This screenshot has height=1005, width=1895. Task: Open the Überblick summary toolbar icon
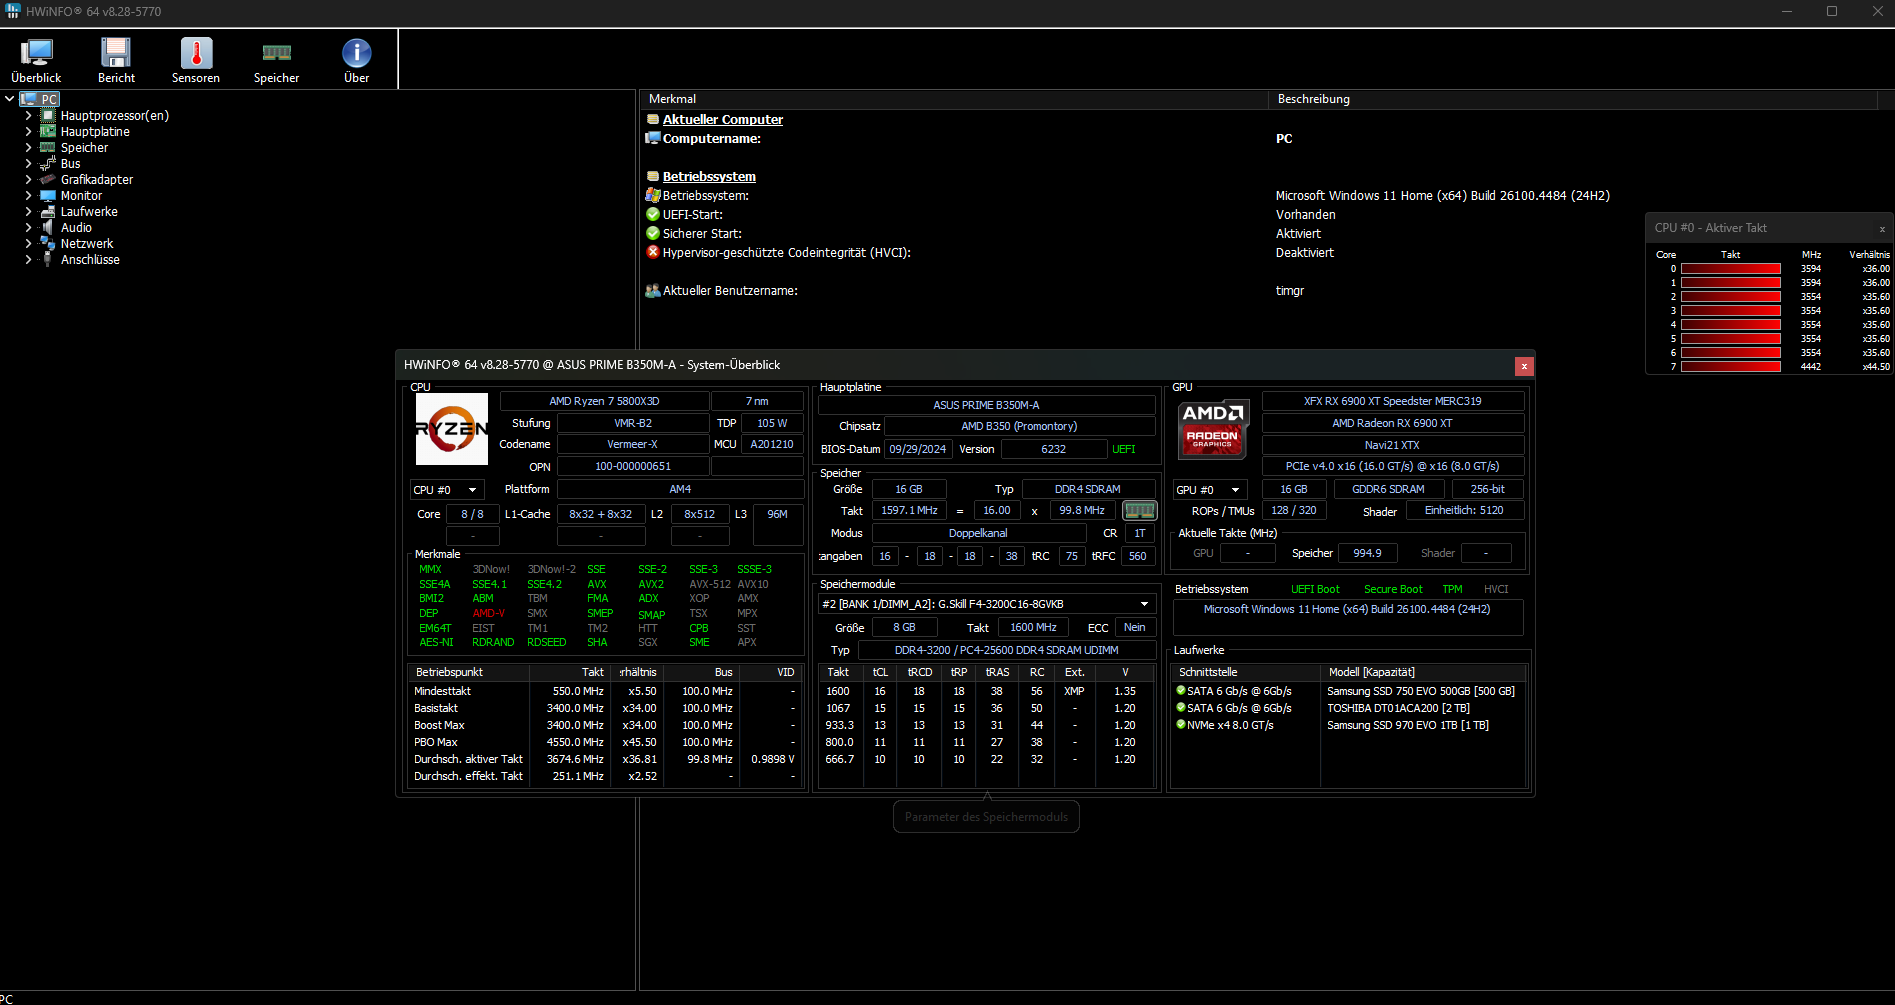point(36,60)
